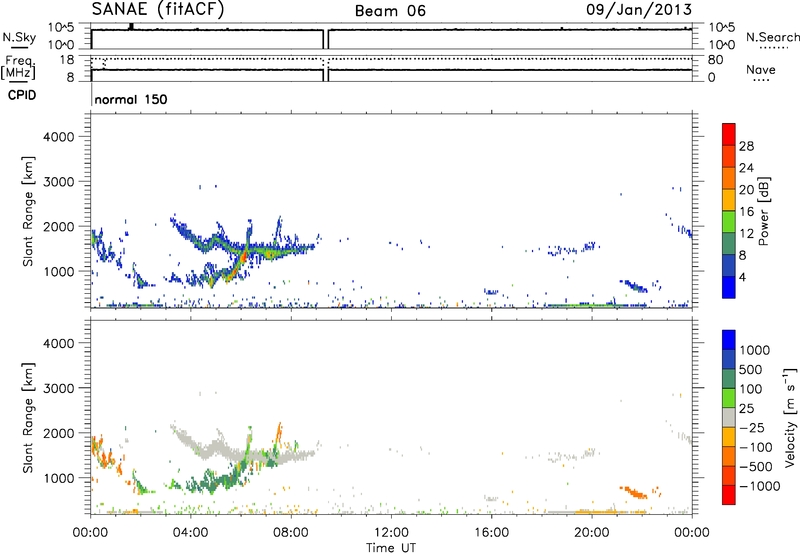The height and width of the screenshot is (554, 800).
Task: Click the 08:00 time tick label
Action: 291,533
